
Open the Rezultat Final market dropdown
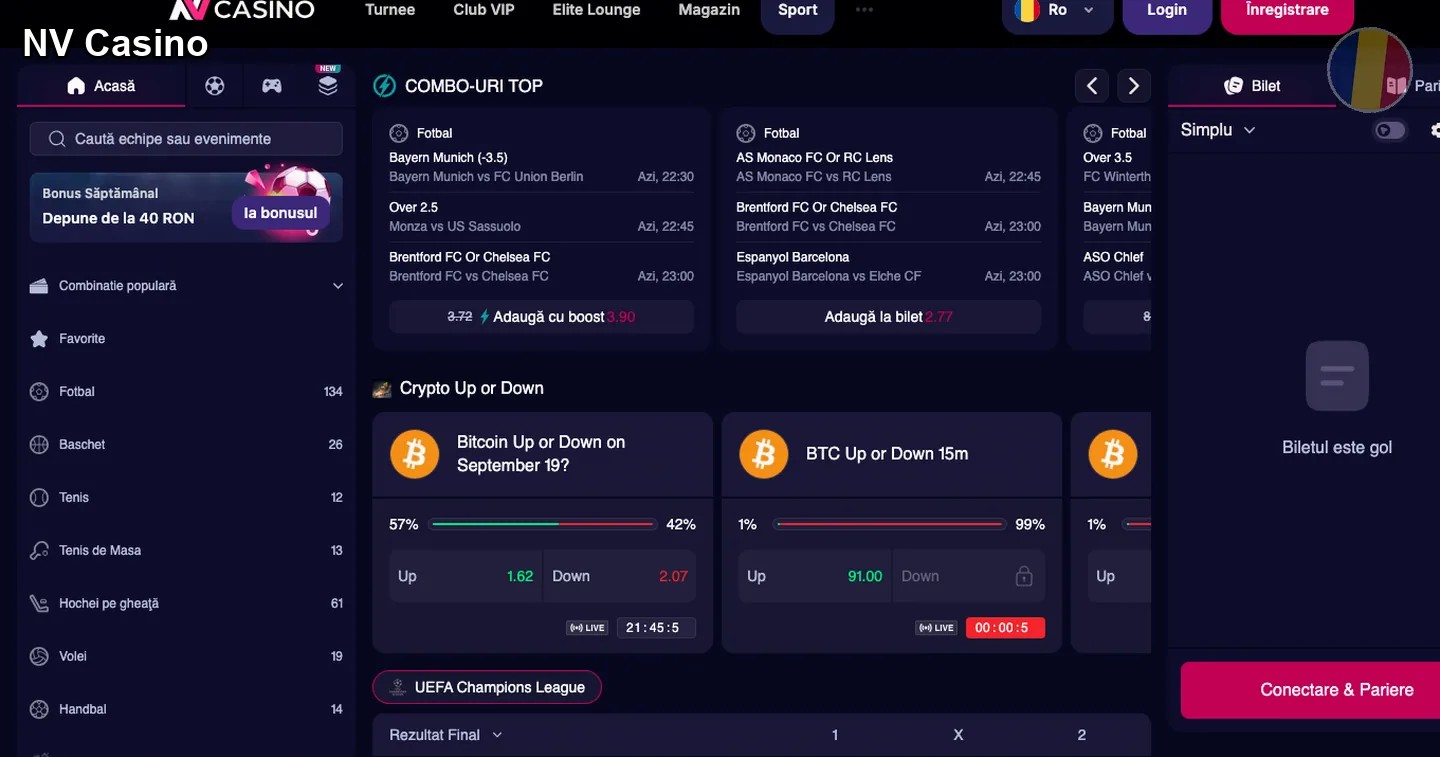(446, 735)
